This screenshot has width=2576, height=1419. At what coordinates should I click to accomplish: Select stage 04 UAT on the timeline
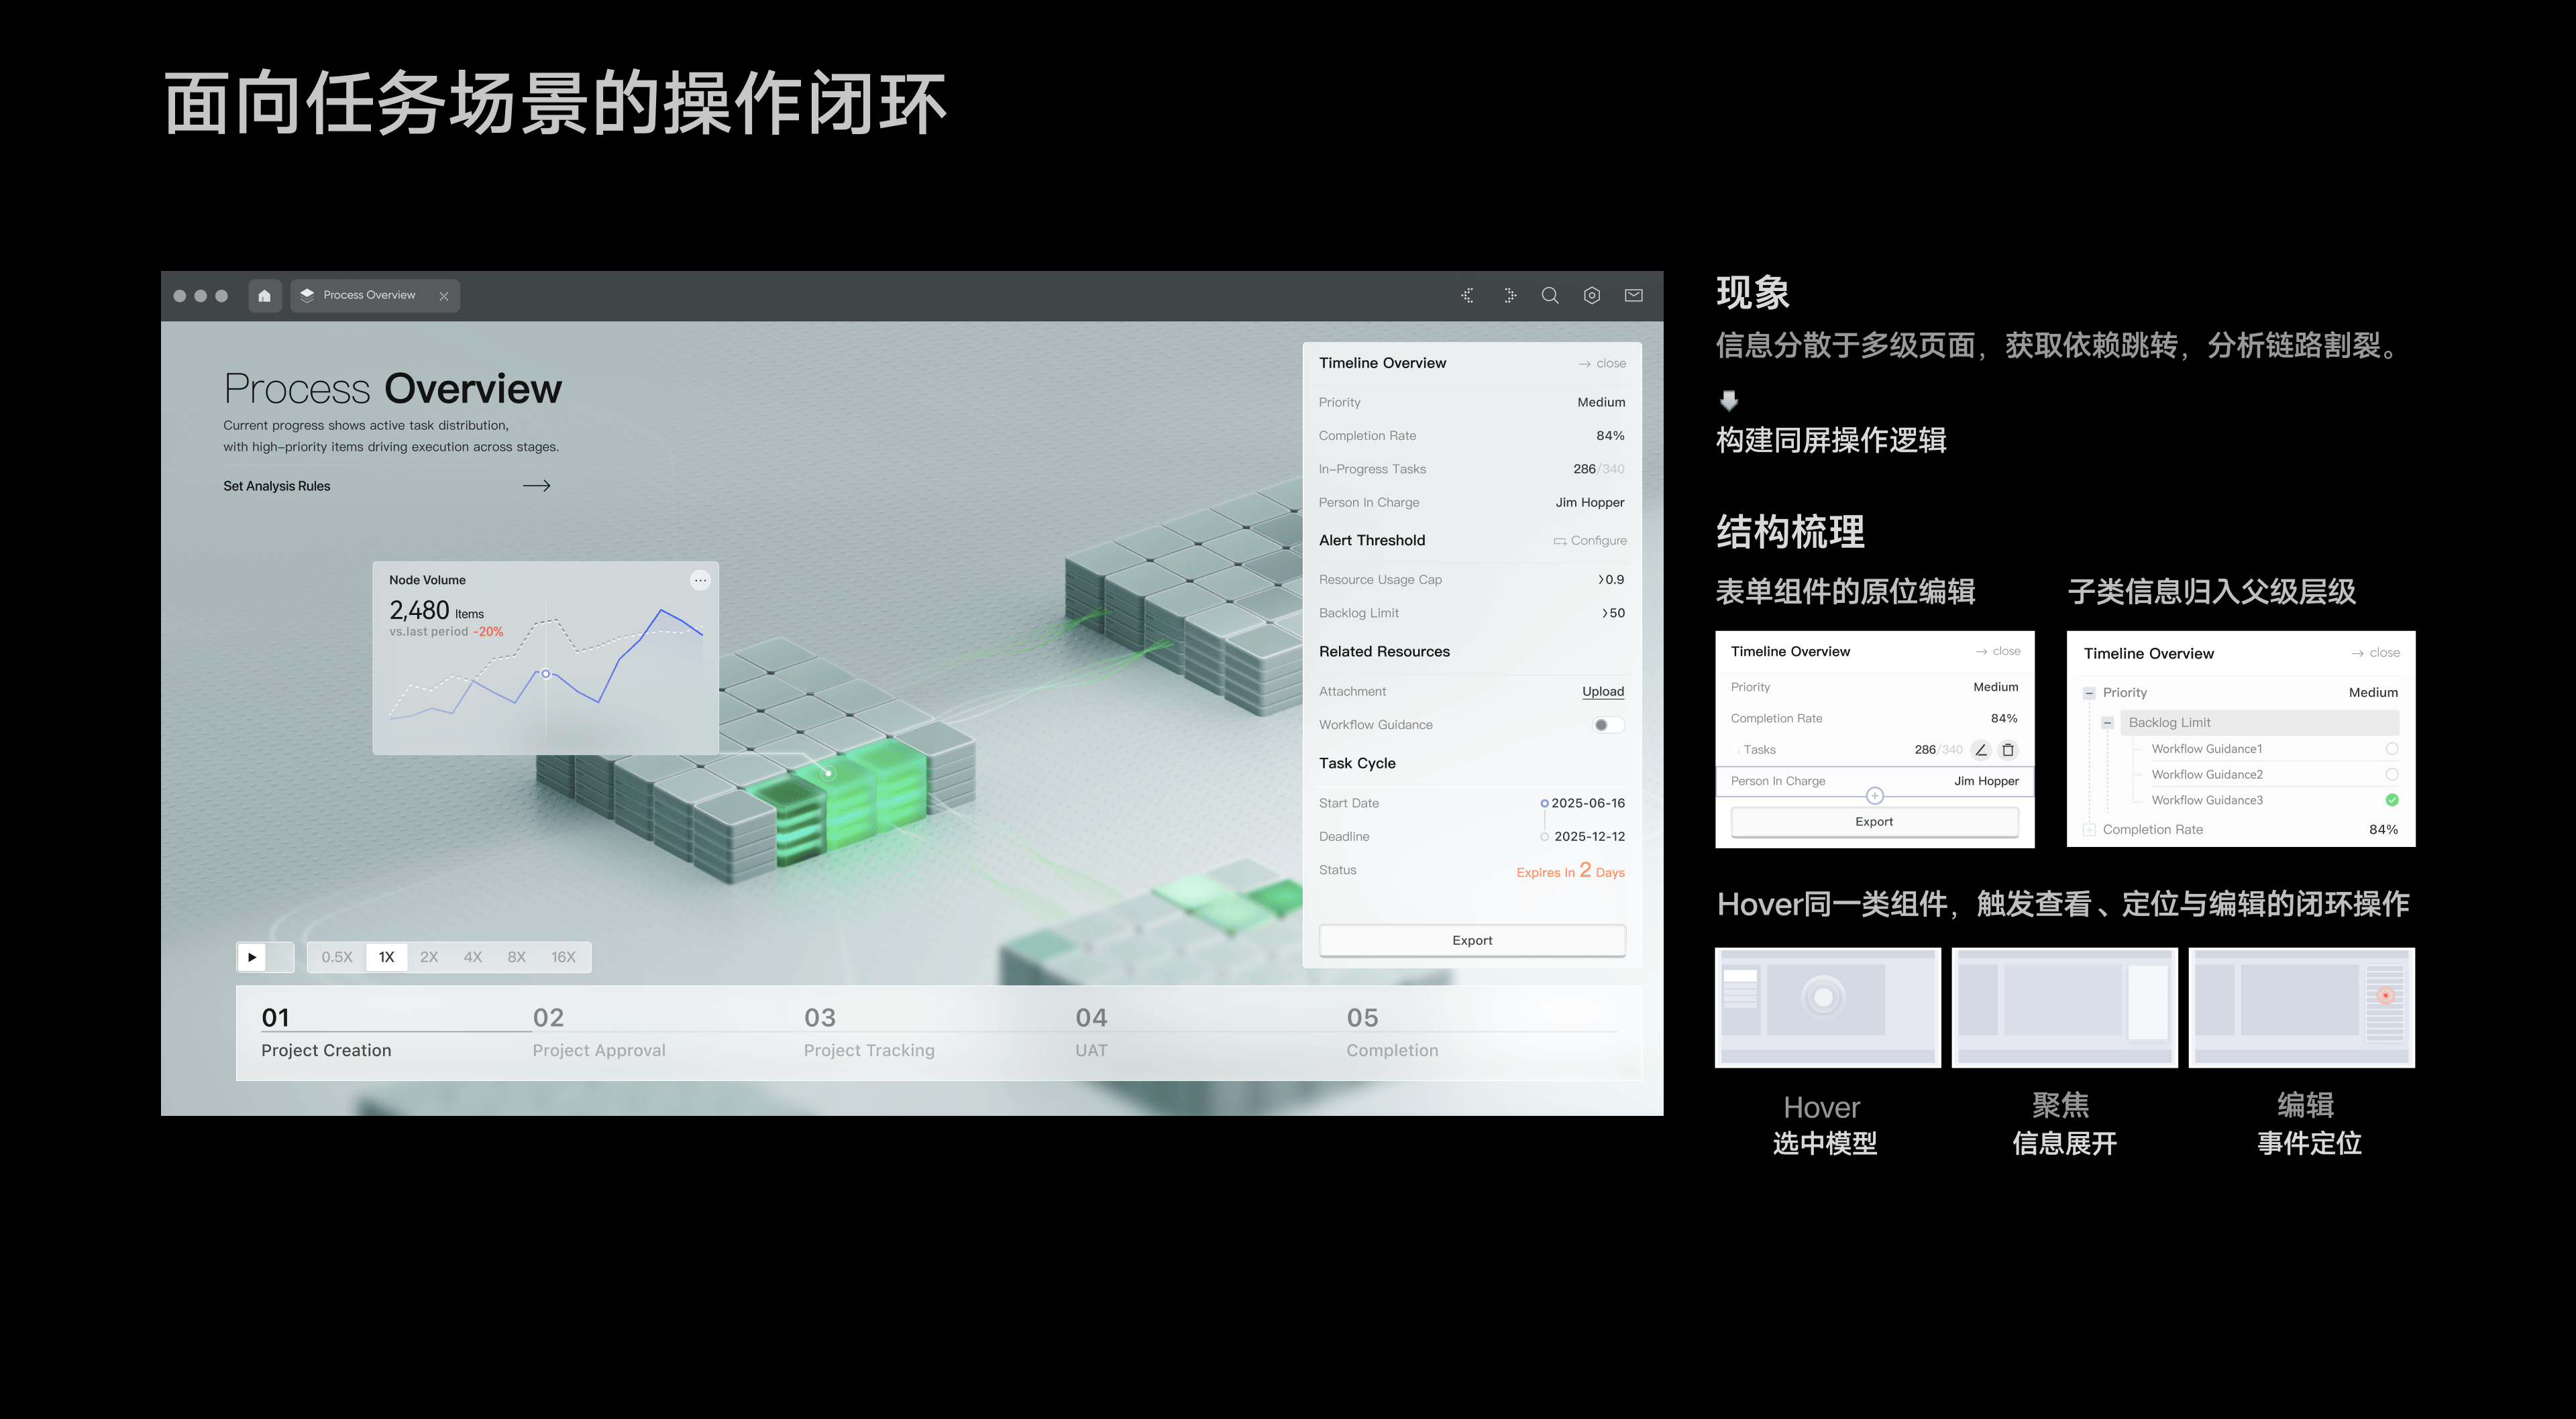1091,1034
